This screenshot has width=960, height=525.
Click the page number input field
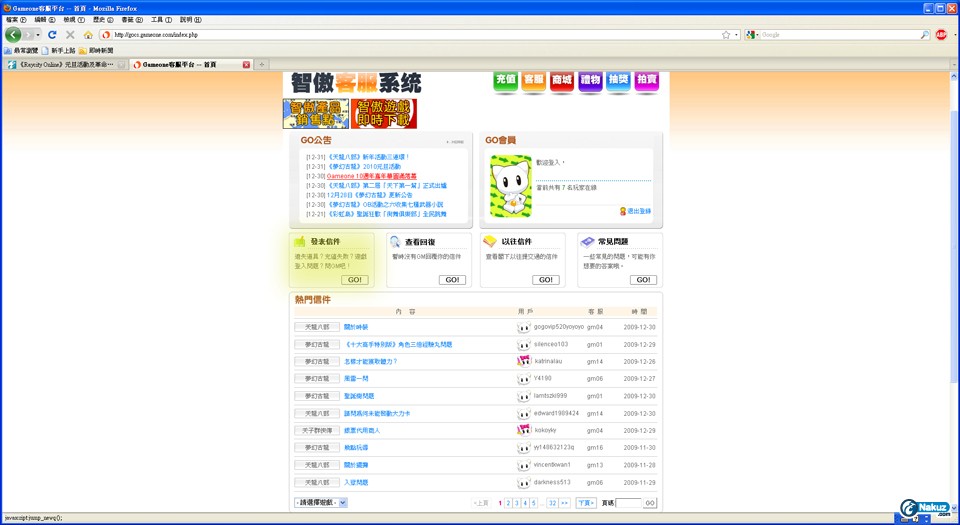point(628,503)
